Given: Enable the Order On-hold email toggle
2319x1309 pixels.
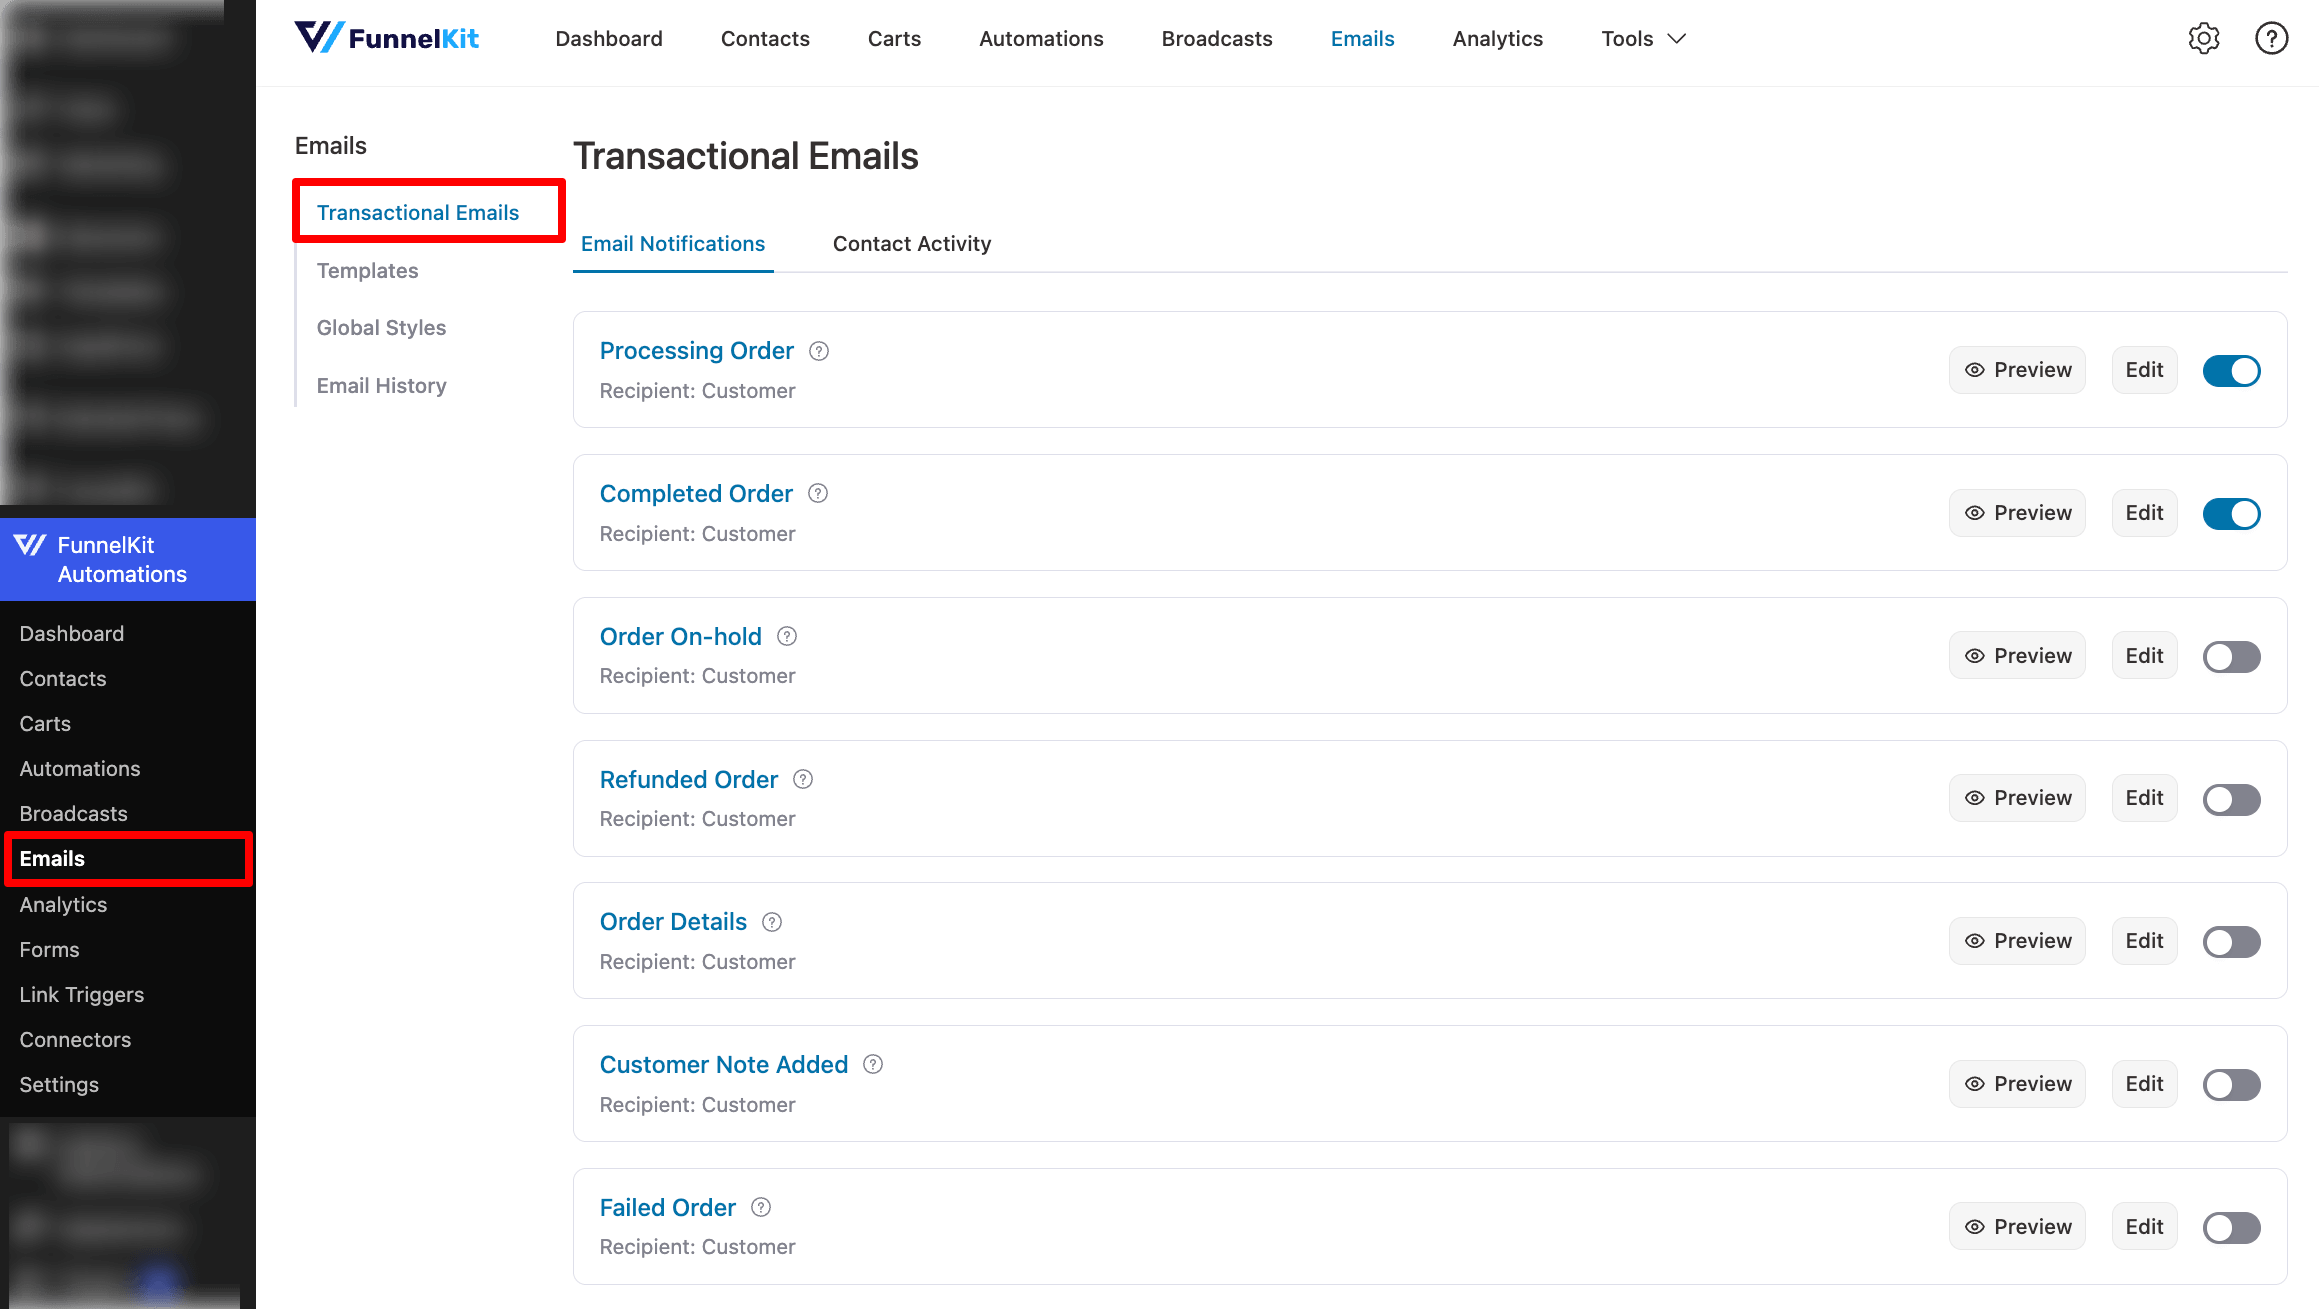Looking at the screenshot, I should tap(2231, 656).
